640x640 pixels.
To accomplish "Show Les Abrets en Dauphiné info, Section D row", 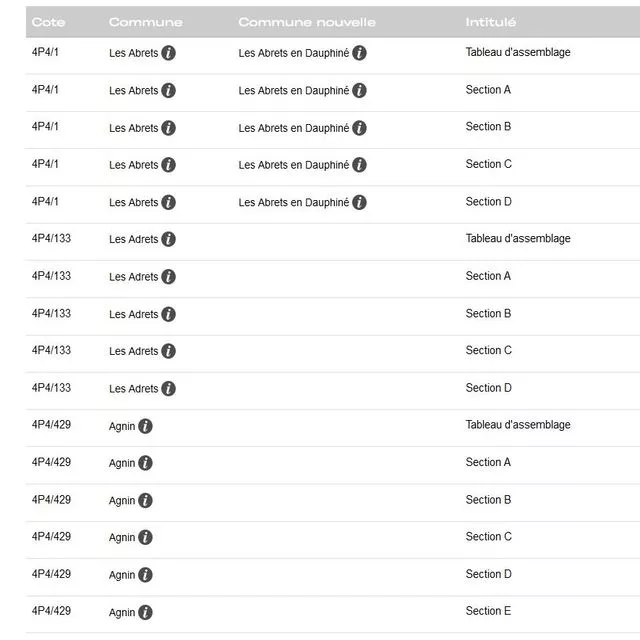I will click(x=359, y=202).
